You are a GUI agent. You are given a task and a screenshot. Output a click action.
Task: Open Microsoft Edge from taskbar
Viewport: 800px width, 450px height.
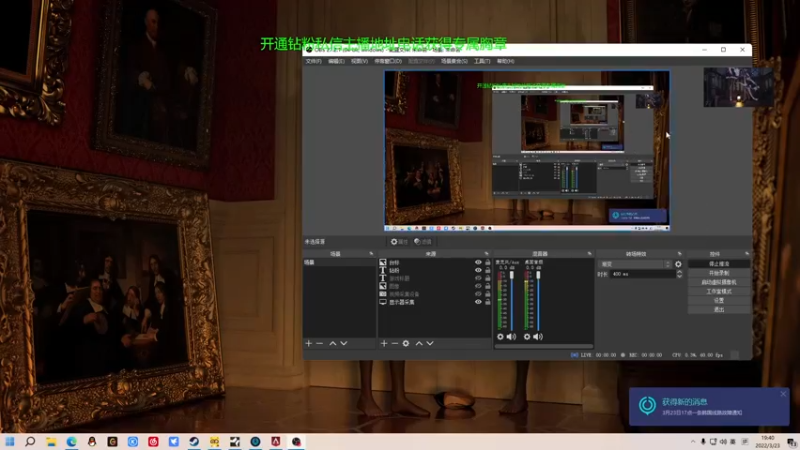(71, 441)
